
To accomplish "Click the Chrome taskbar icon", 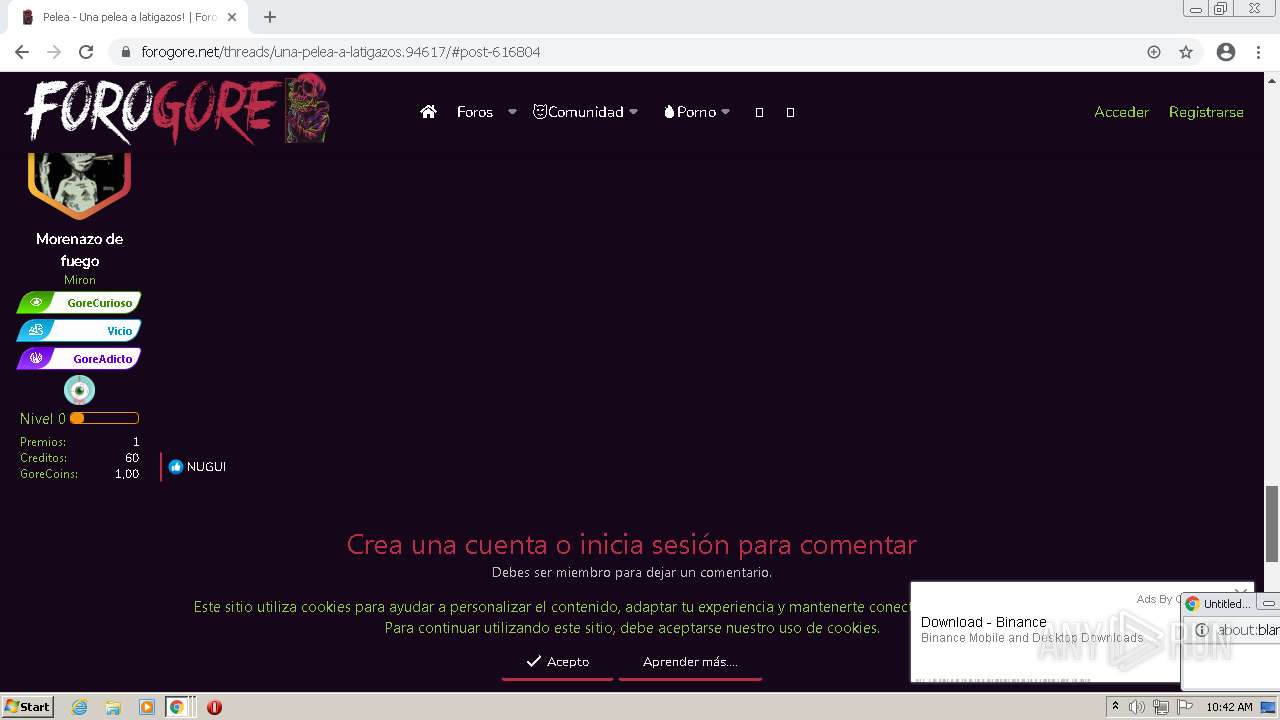I will click(x=177, y=707).
